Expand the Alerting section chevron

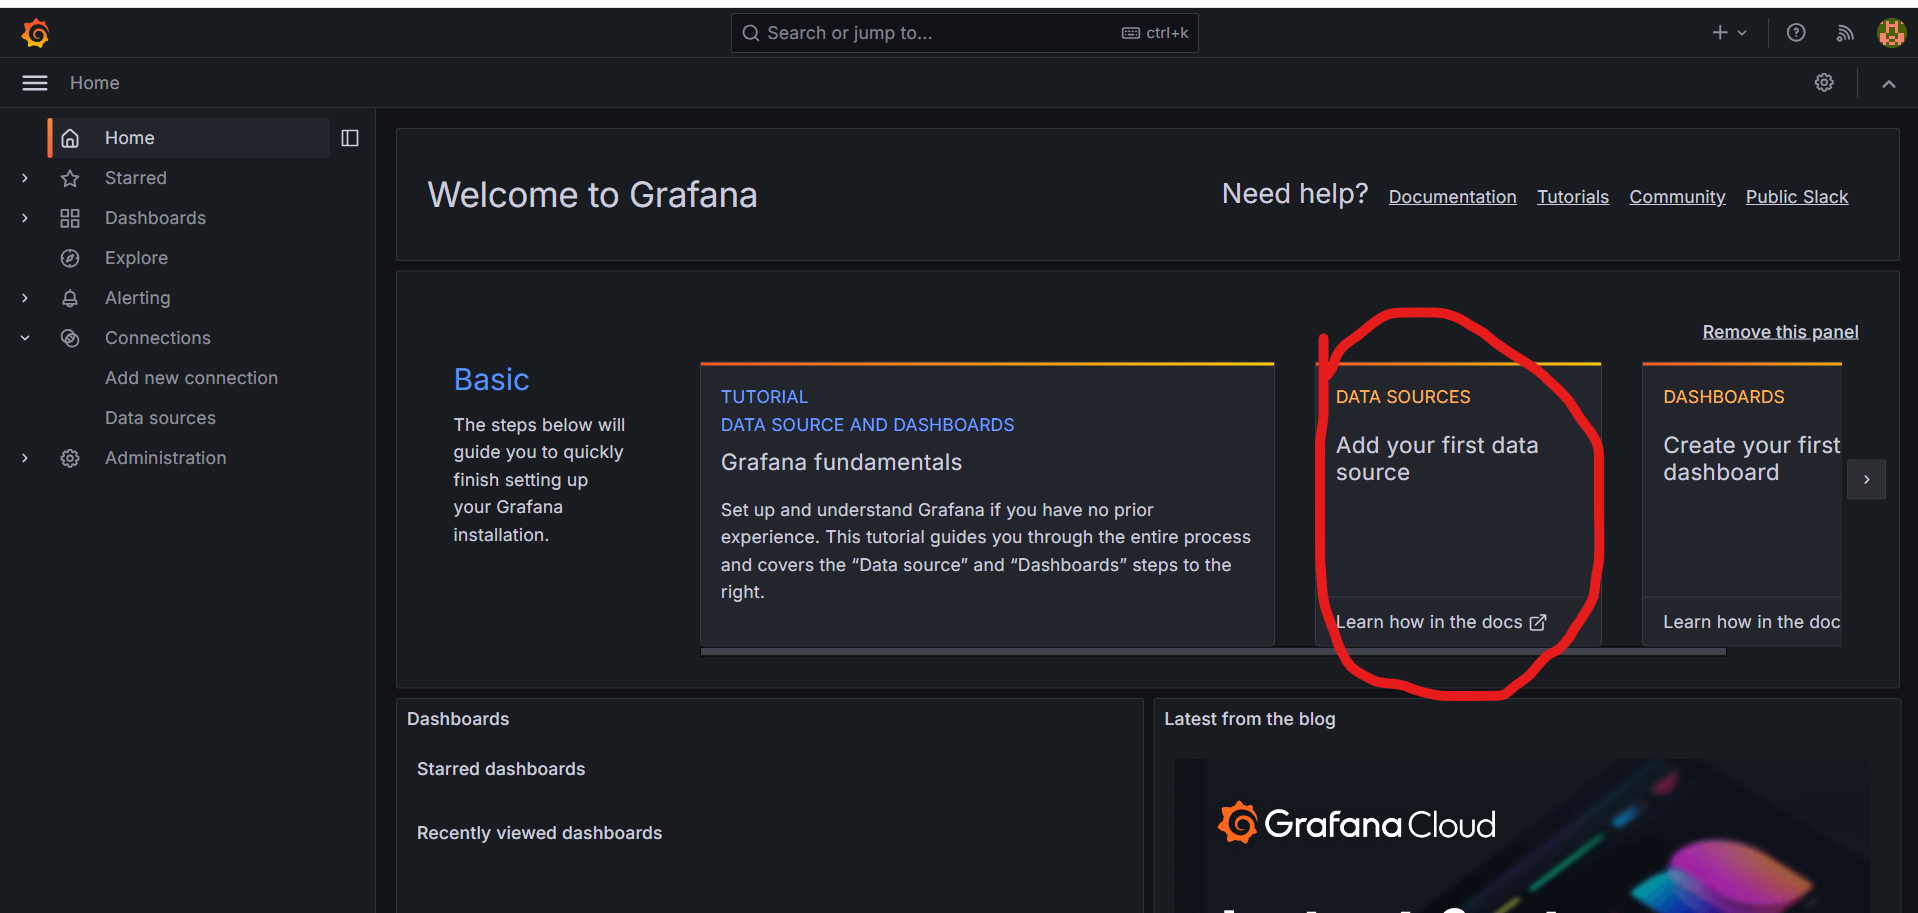[x=25, y=298]
